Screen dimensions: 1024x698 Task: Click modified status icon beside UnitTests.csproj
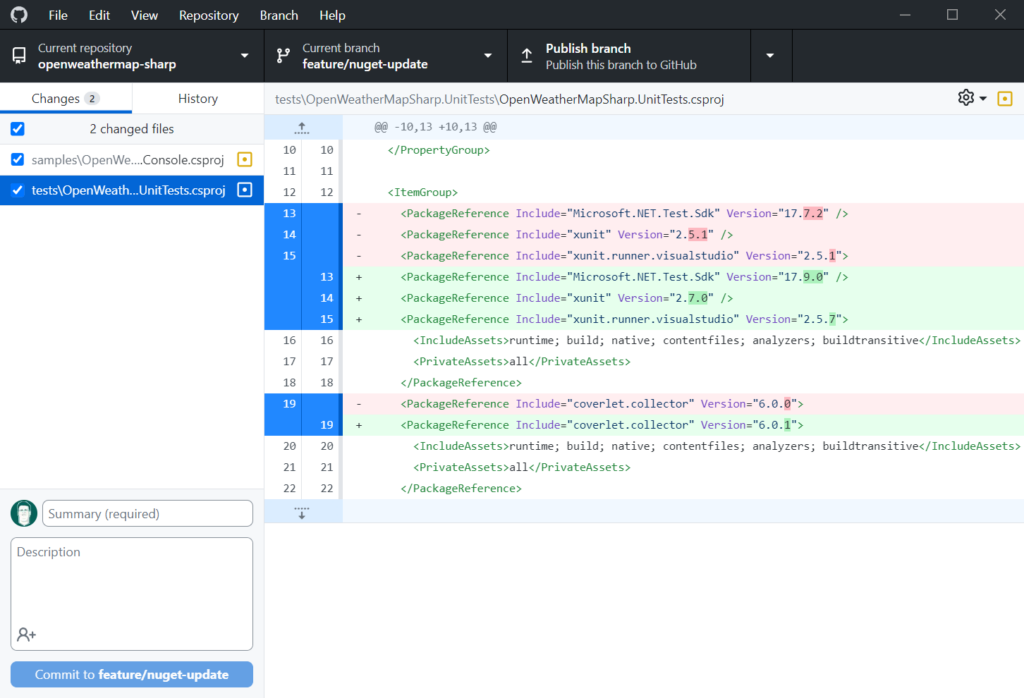244,190
